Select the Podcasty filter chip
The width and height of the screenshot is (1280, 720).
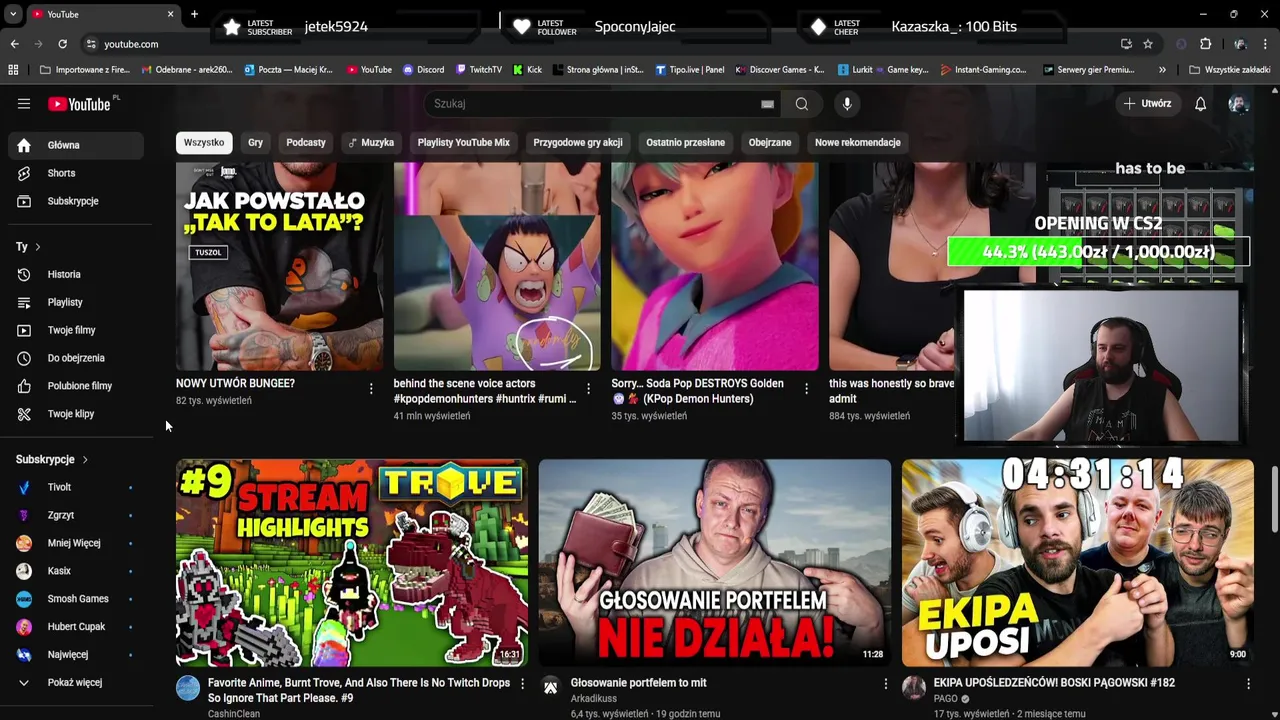[306, 143]
